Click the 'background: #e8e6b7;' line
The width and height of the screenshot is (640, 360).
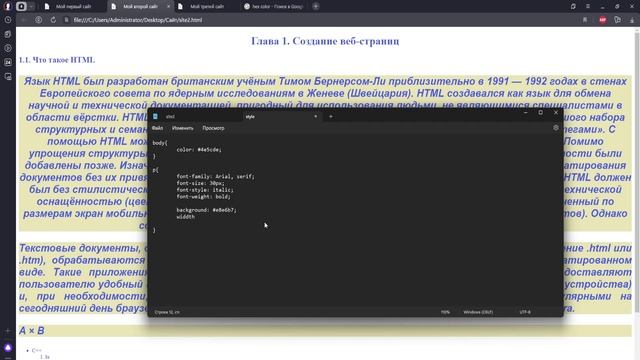pyautogui.click(x=206, y=210)
